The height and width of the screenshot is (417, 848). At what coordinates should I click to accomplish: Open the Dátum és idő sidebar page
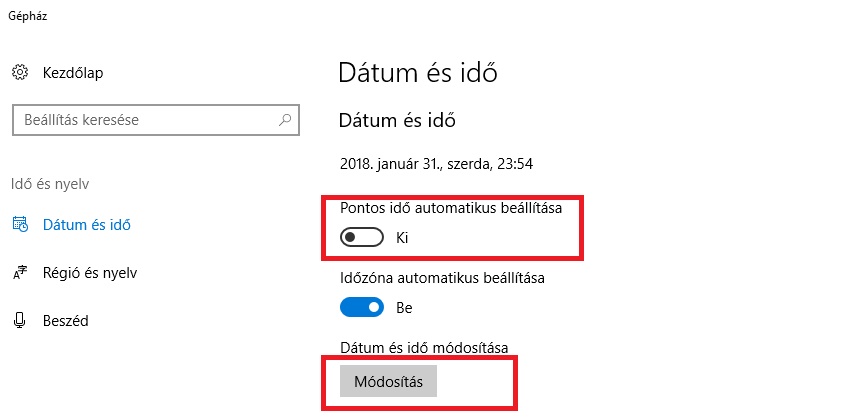click(86, 225)
